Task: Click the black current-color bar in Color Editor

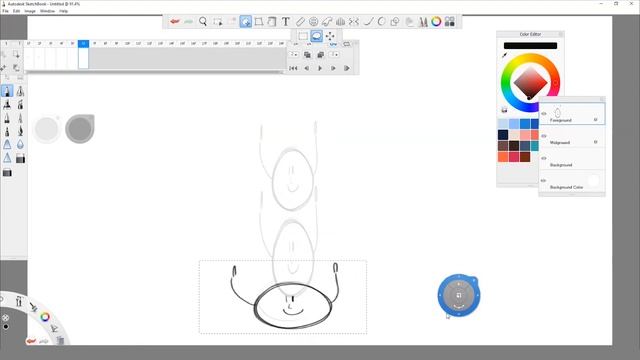Action: click(530, 46)
